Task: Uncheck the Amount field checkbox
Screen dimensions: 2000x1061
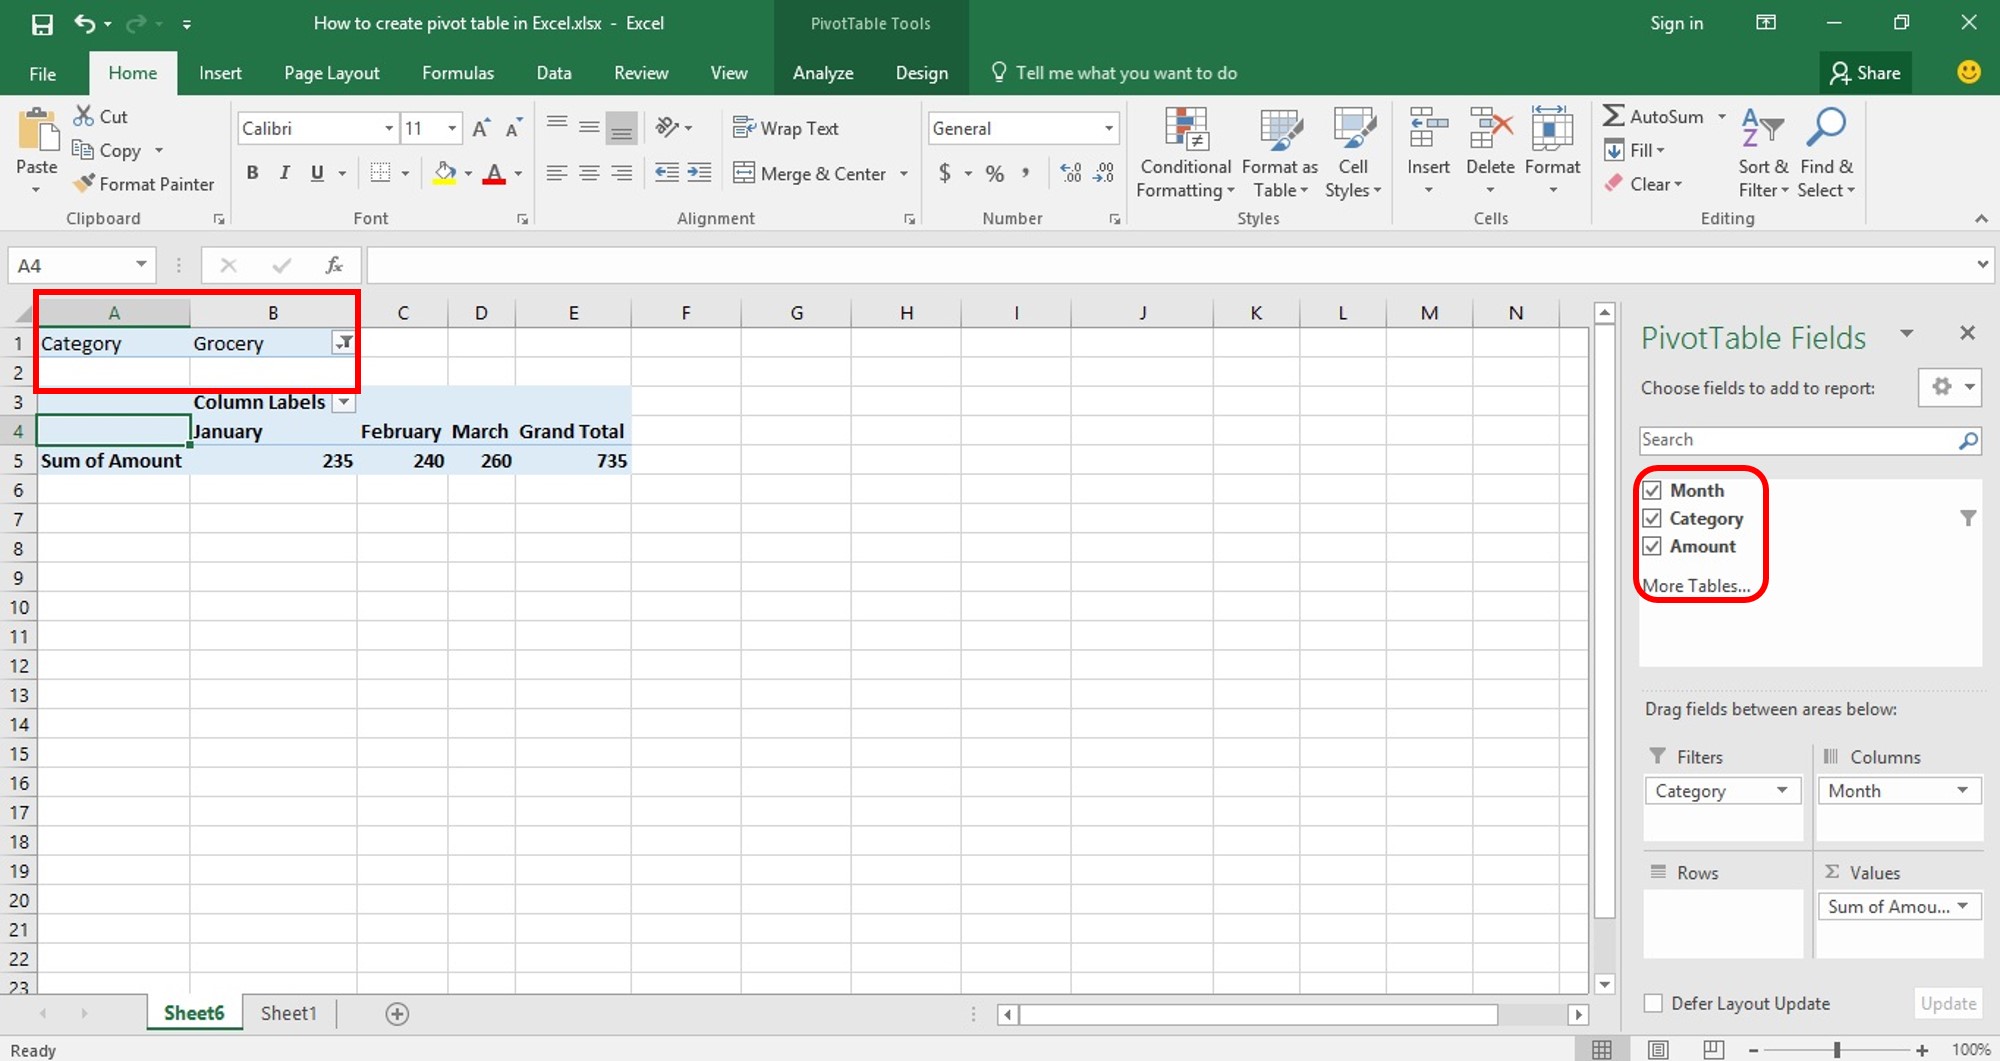Action: pos(1653,546)
